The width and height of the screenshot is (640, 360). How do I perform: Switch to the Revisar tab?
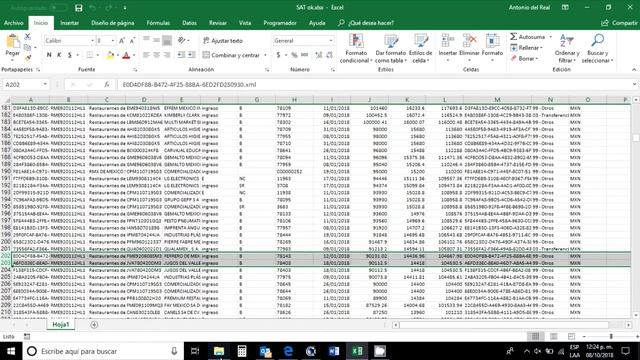click(x=218, y=23)
